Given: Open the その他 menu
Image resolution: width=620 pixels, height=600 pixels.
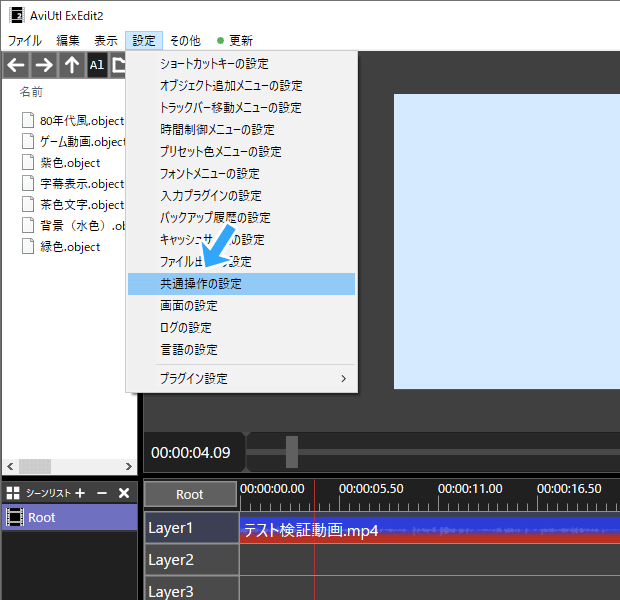Looking at the screenshot, I should (185, 40).
